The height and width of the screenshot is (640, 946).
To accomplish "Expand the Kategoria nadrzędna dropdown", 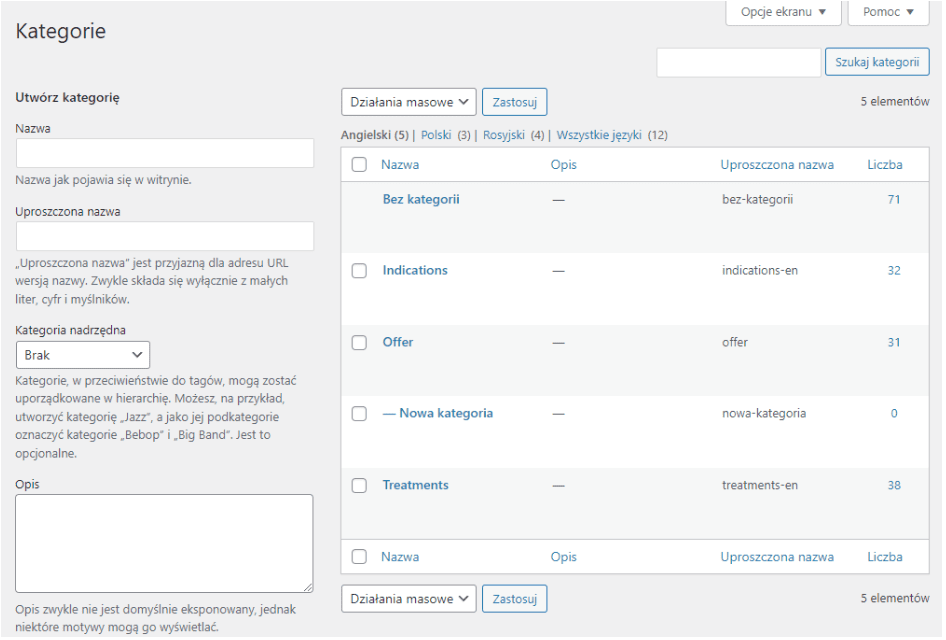I will click(x=83, y=355).
